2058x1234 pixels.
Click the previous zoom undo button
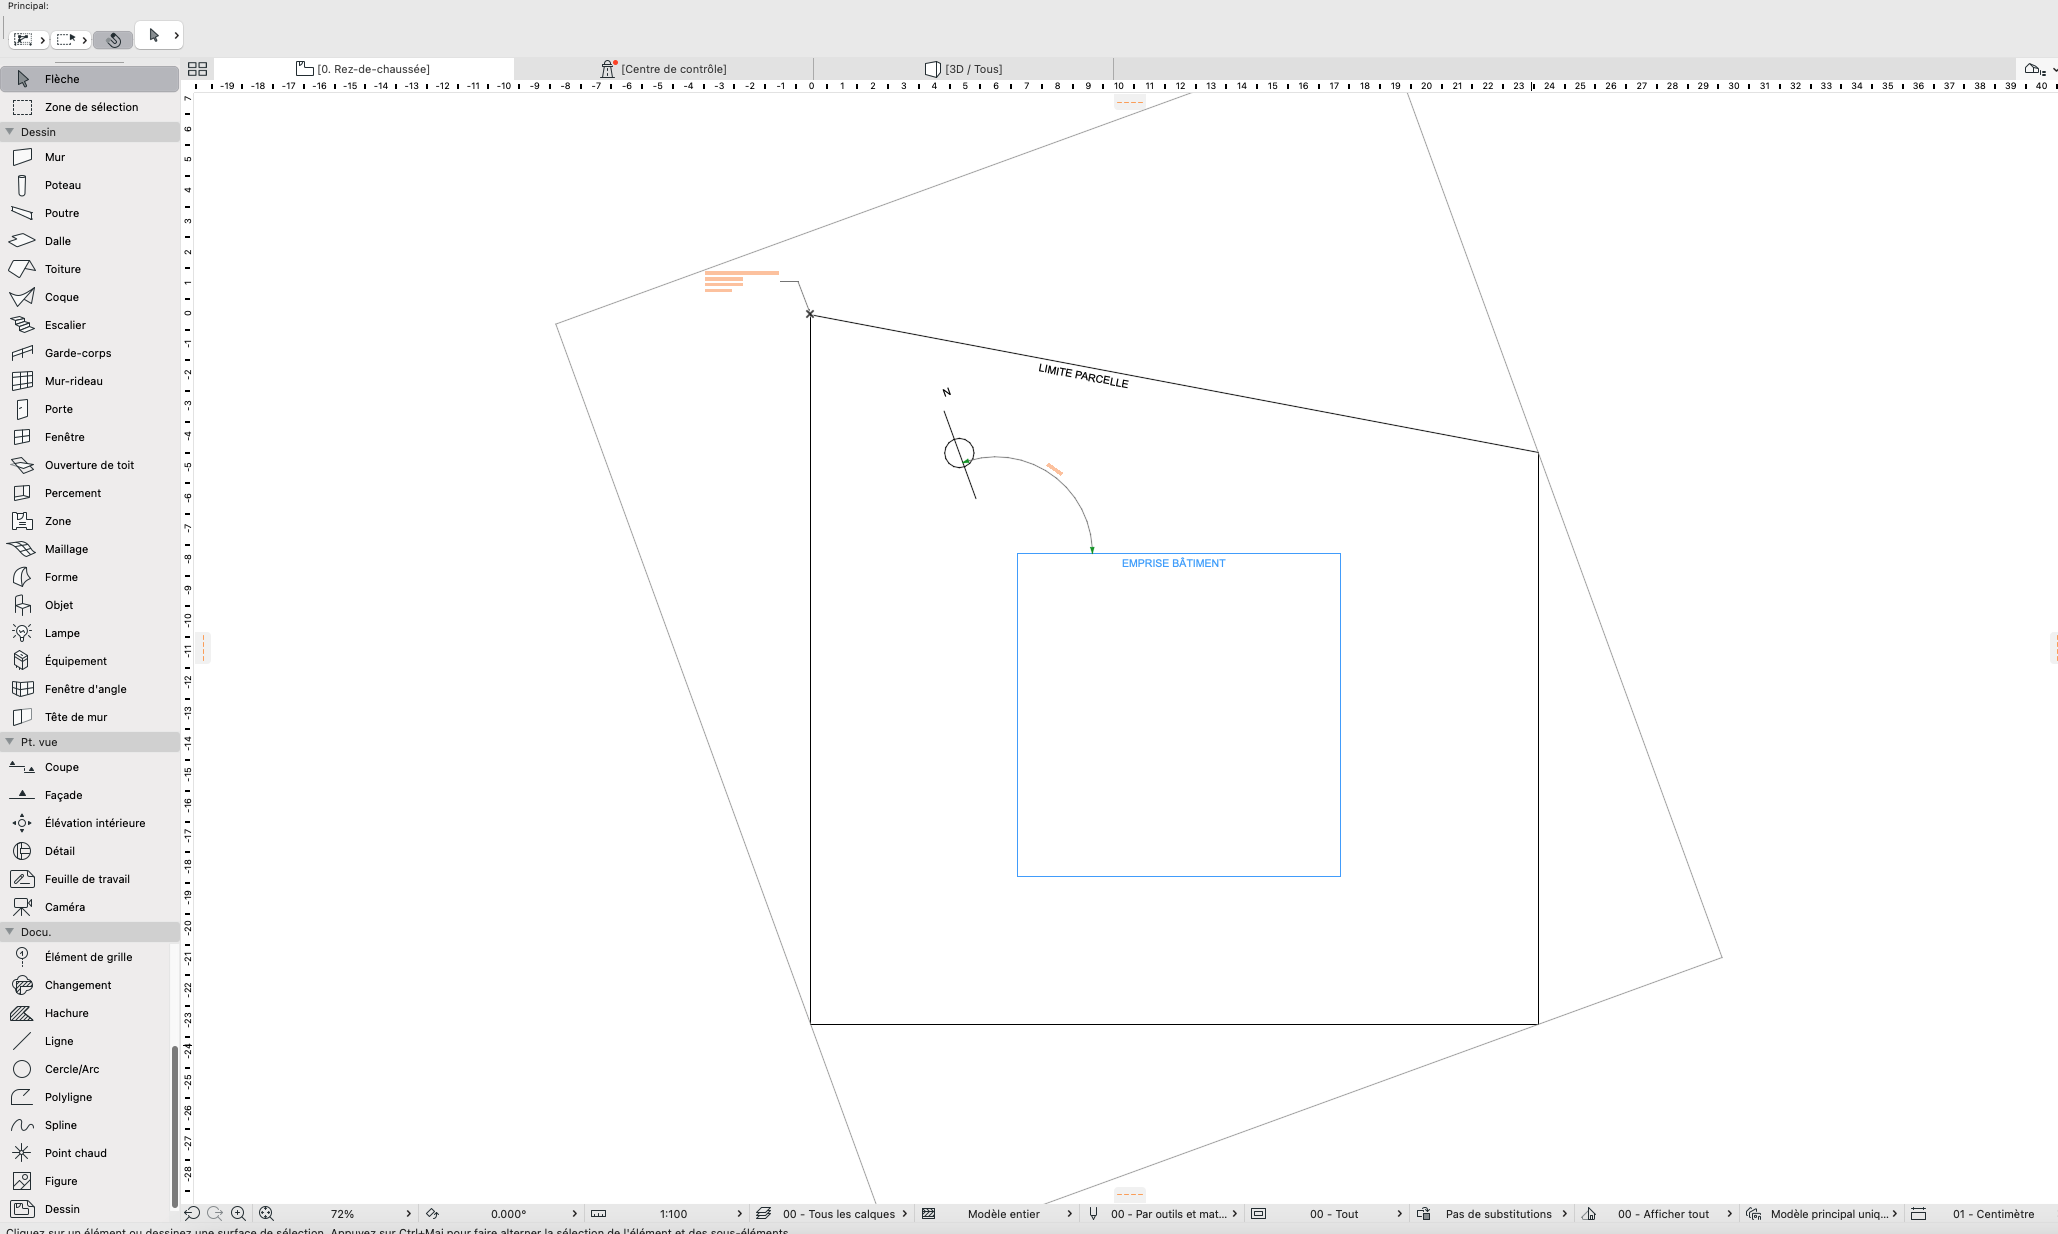coord(192,1213)
